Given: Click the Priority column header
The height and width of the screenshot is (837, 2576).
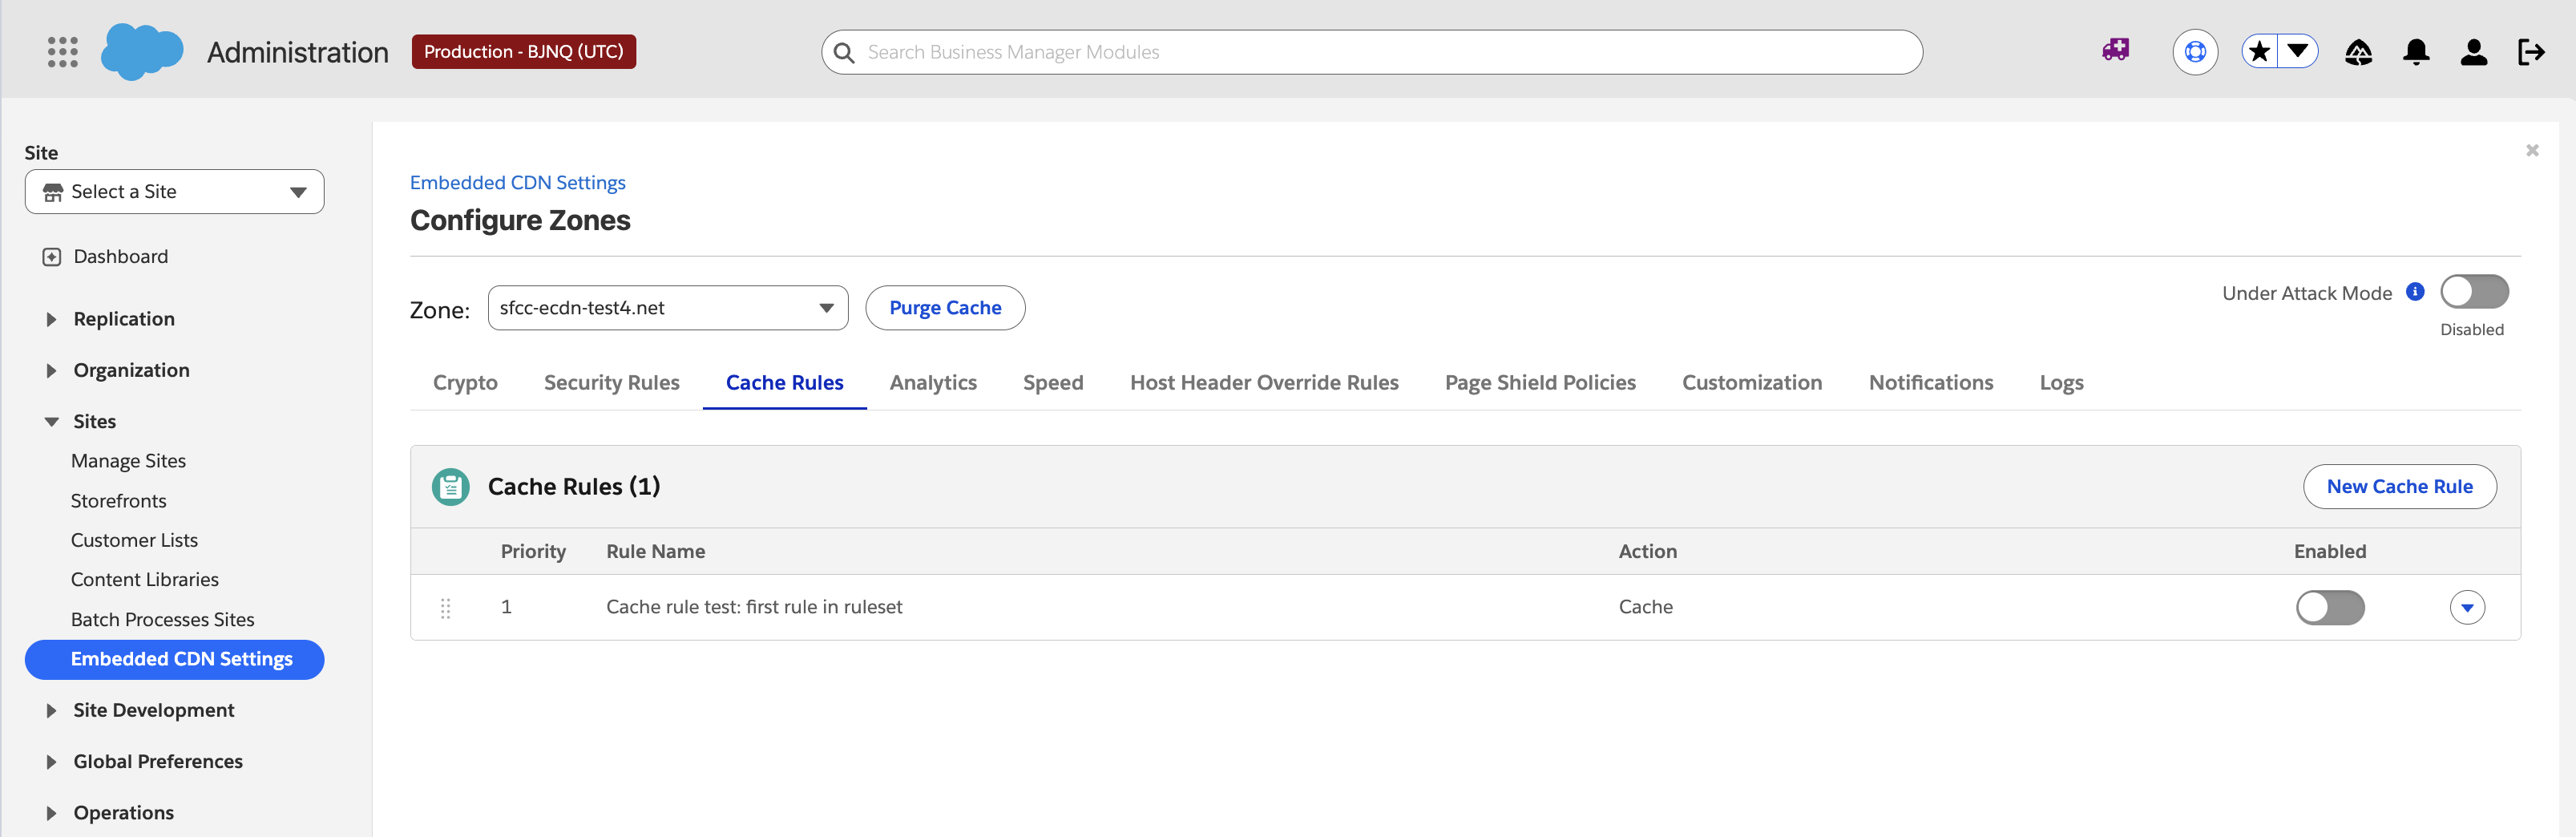Looking at the screenshot, I should click(x=533, y=552).
